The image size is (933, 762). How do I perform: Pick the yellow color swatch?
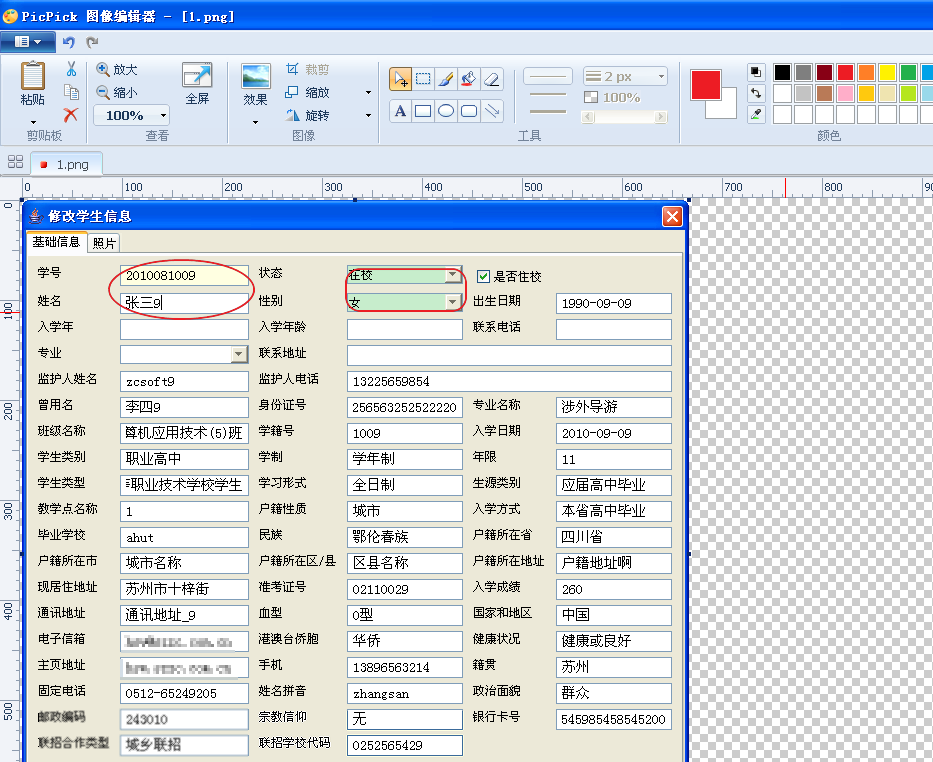click(x=887, y=72)
